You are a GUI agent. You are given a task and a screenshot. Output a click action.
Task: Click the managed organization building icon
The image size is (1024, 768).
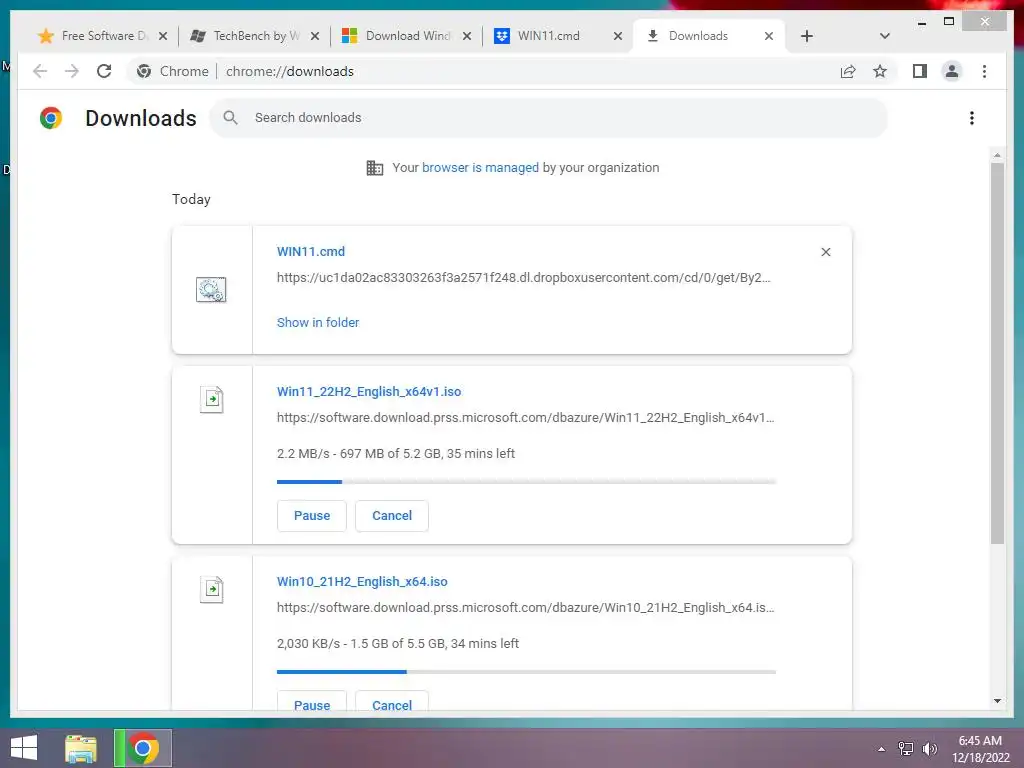[375, 168]
